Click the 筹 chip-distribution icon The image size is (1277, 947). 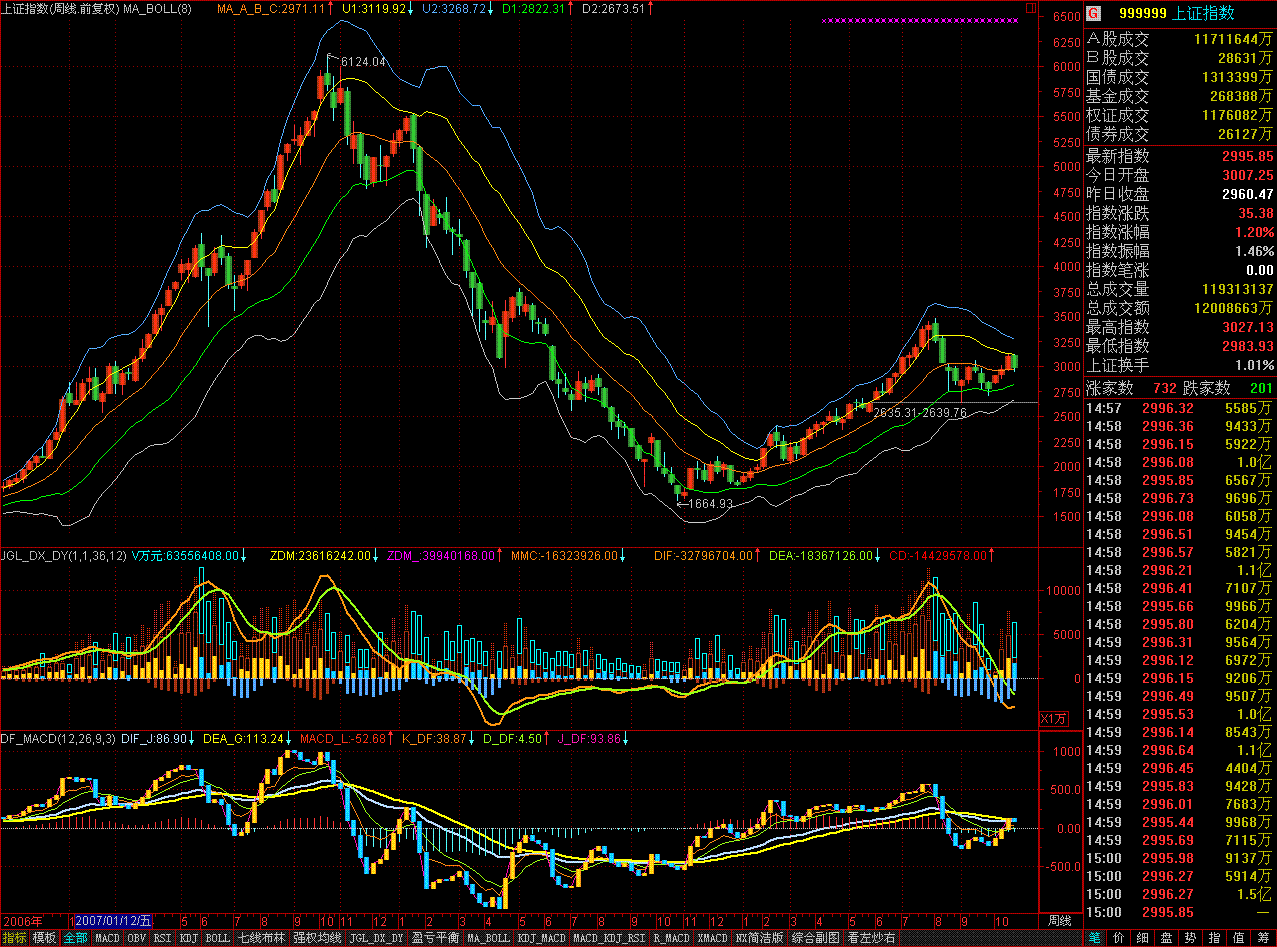[1264, 938]
